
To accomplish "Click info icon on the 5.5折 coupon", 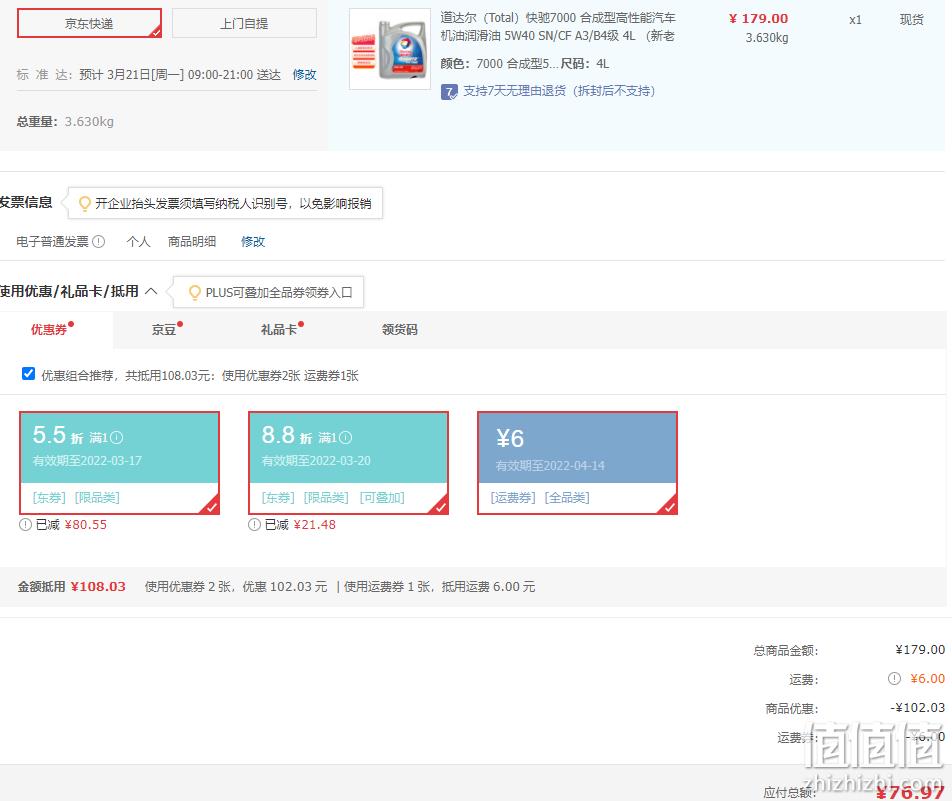I will coord(117,437).
